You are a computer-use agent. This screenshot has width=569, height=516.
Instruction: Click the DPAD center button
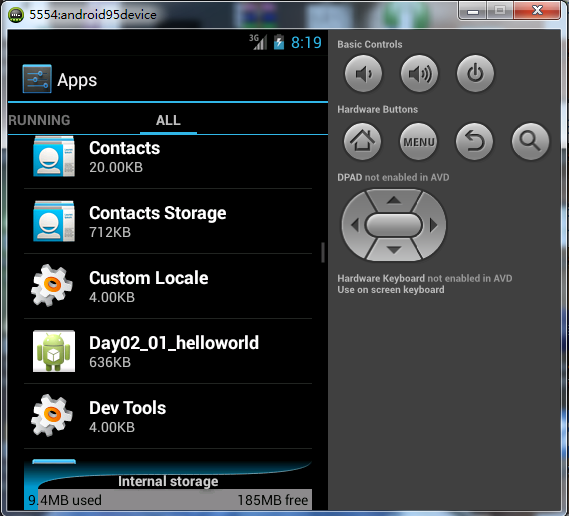(x=394, y=225)
